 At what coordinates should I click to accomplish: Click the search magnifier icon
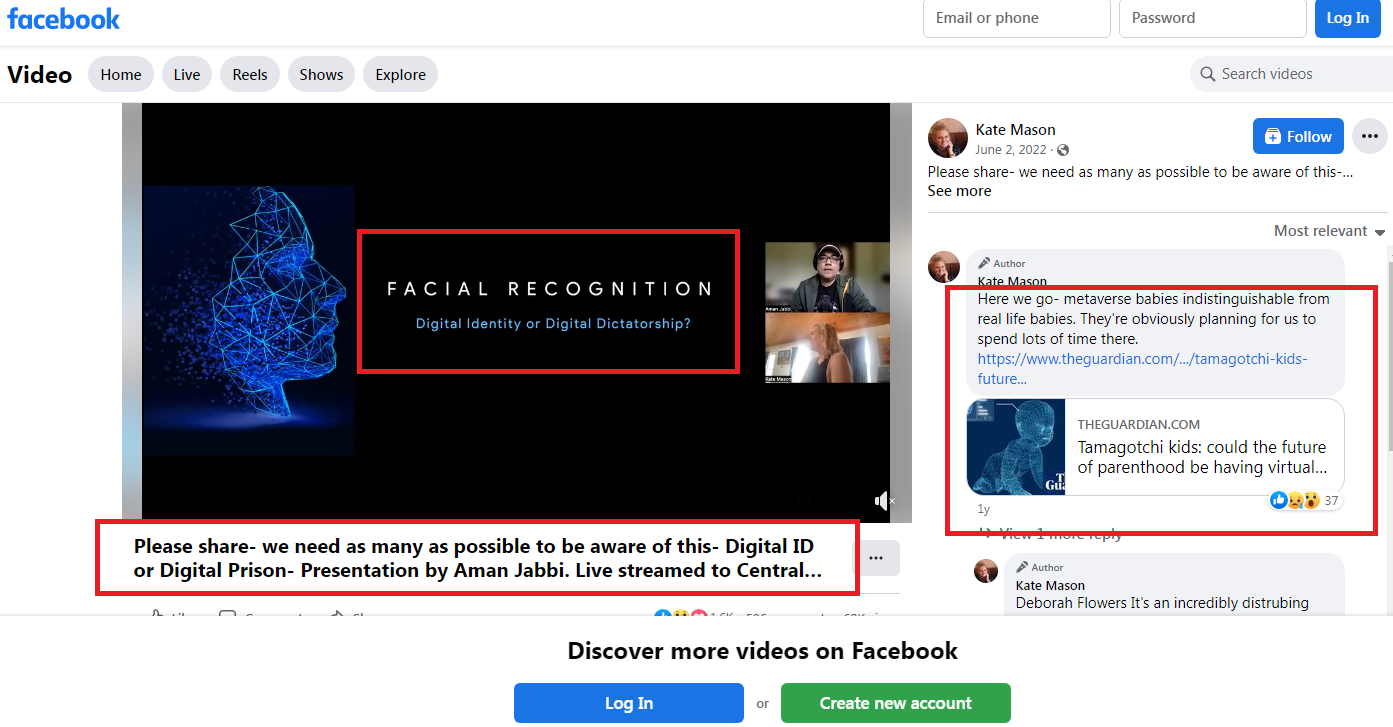(1207, 74)
